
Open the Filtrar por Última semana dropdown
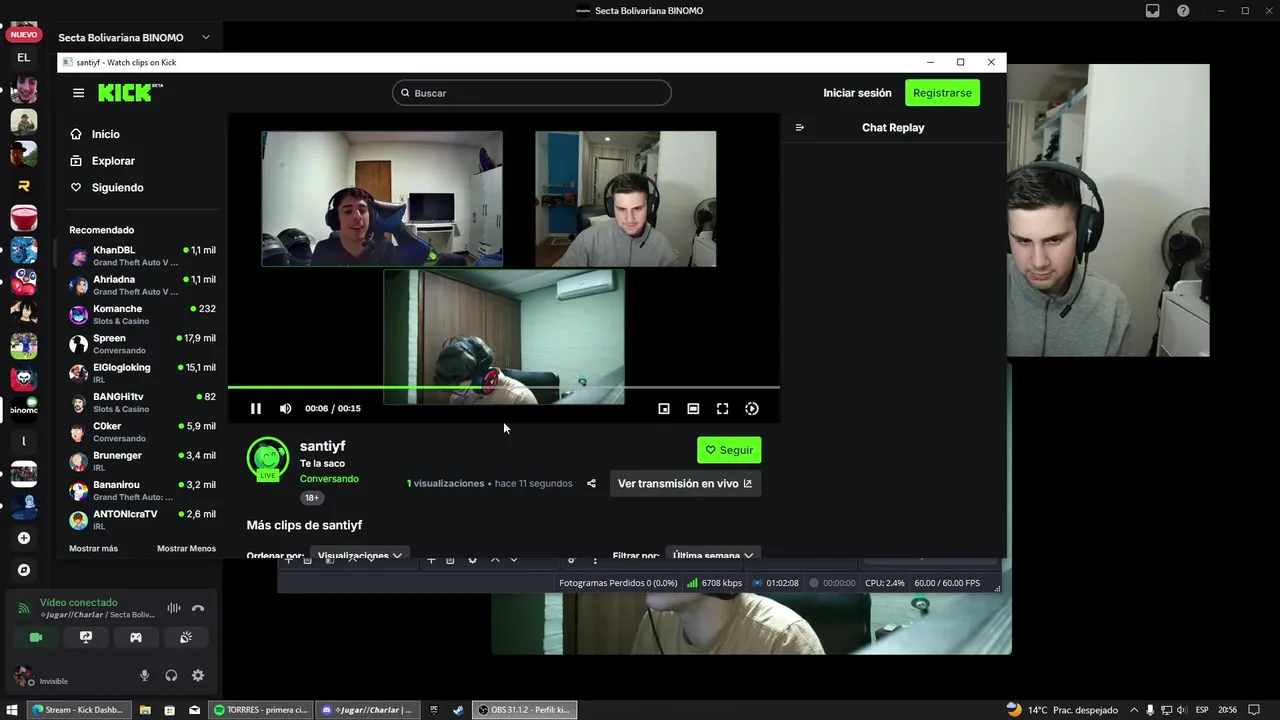[713, 555]
